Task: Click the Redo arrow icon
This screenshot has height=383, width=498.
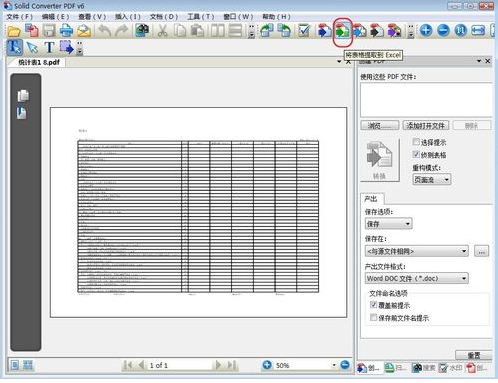Action: [122, 31]
